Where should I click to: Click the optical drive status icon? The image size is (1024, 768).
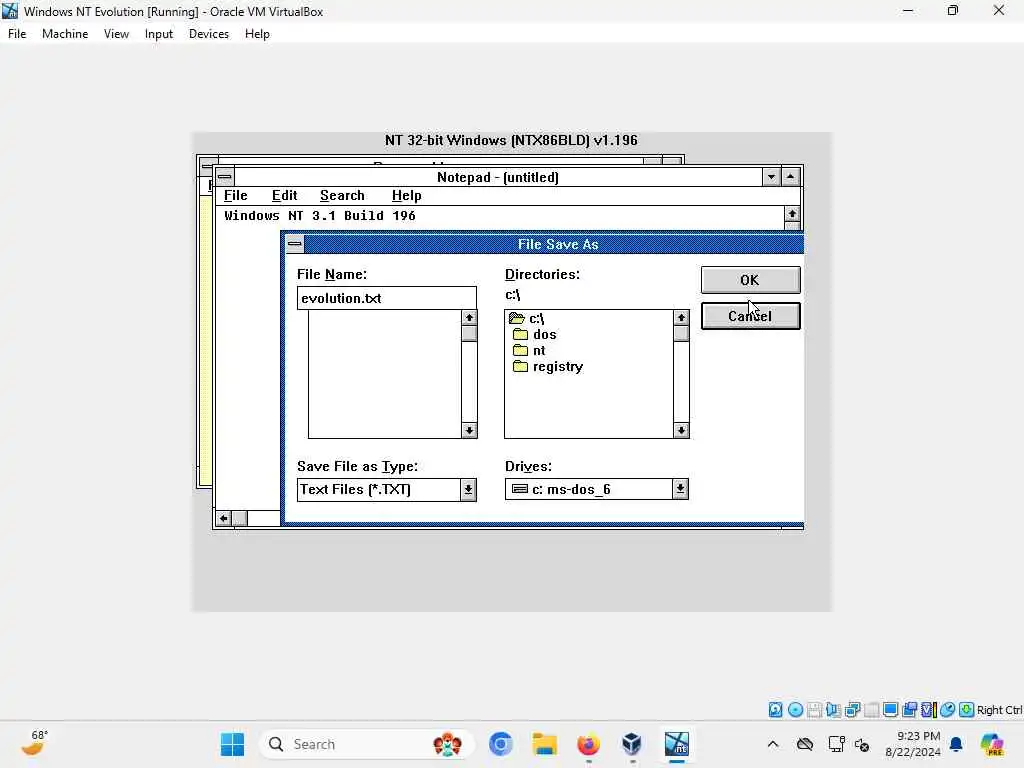point(795,710)
